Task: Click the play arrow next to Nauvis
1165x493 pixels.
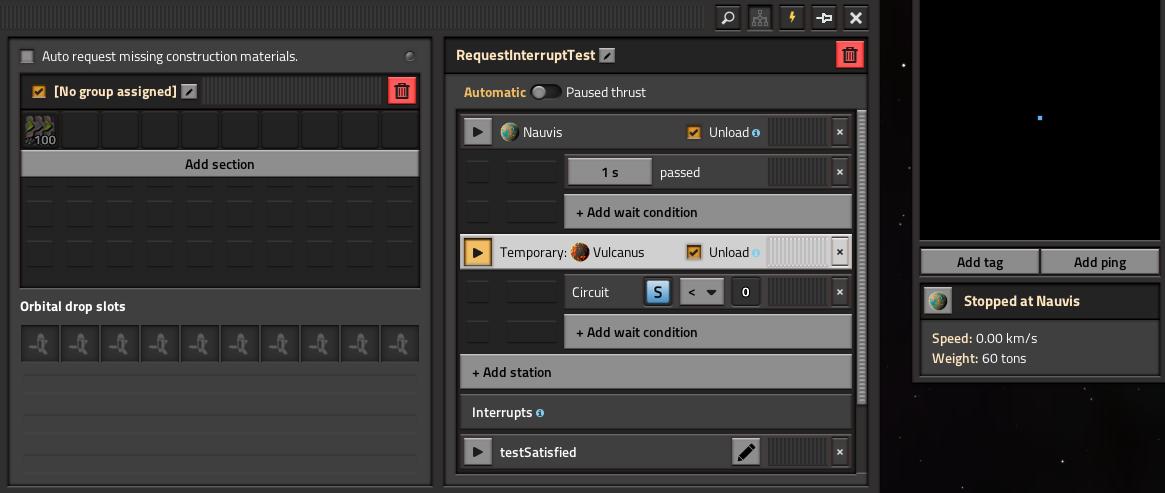Action: [x=478, y=132]
